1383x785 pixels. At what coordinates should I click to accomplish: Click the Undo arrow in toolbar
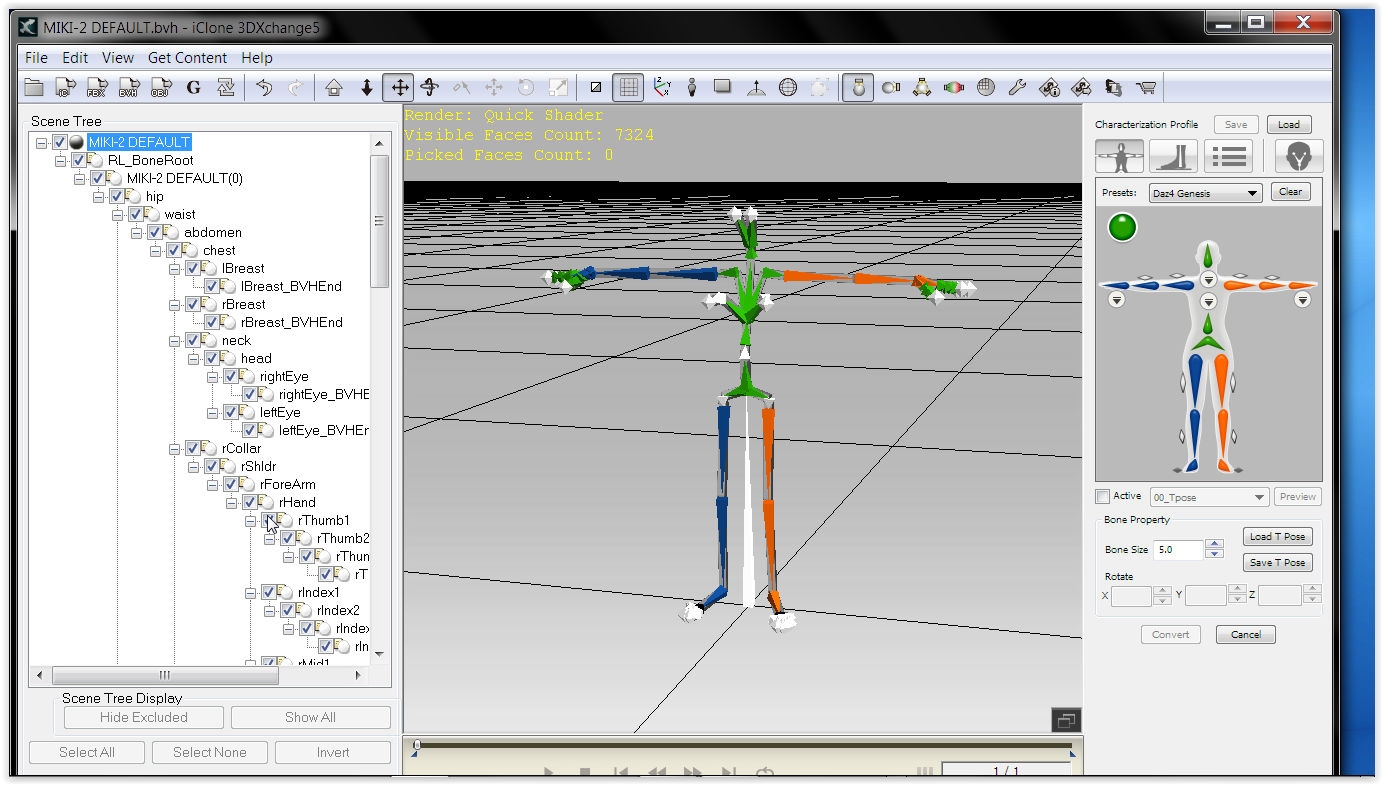[264, 88]
